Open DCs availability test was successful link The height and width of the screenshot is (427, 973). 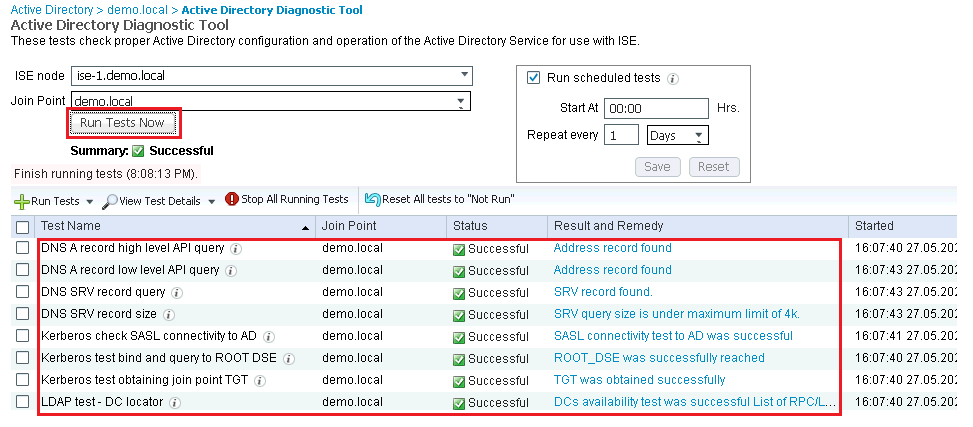coord(695,402)
